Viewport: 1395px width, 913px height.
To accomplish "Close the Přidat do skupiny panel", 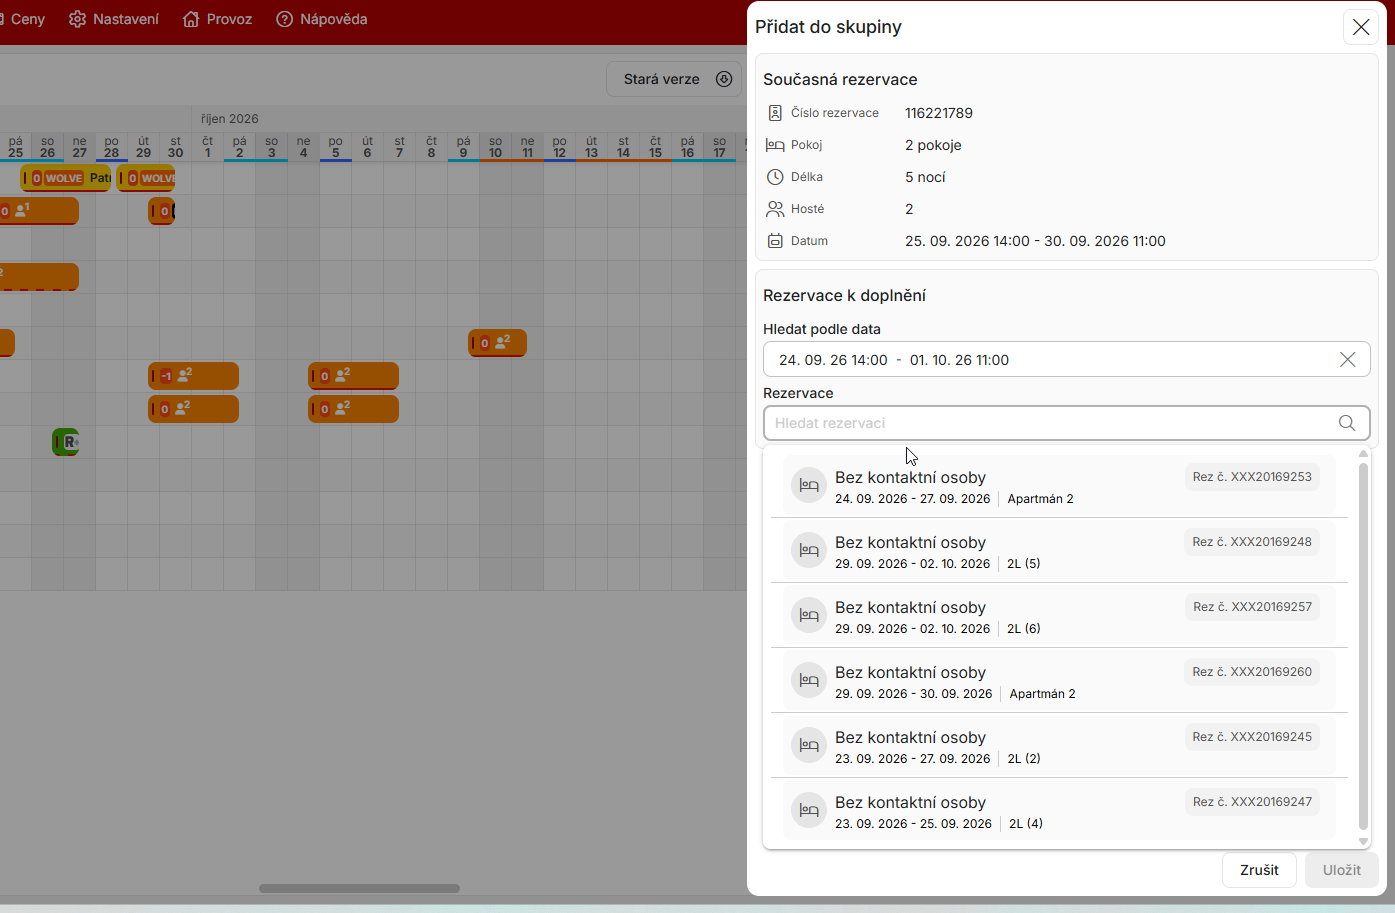I will (x=1361, y=27).
